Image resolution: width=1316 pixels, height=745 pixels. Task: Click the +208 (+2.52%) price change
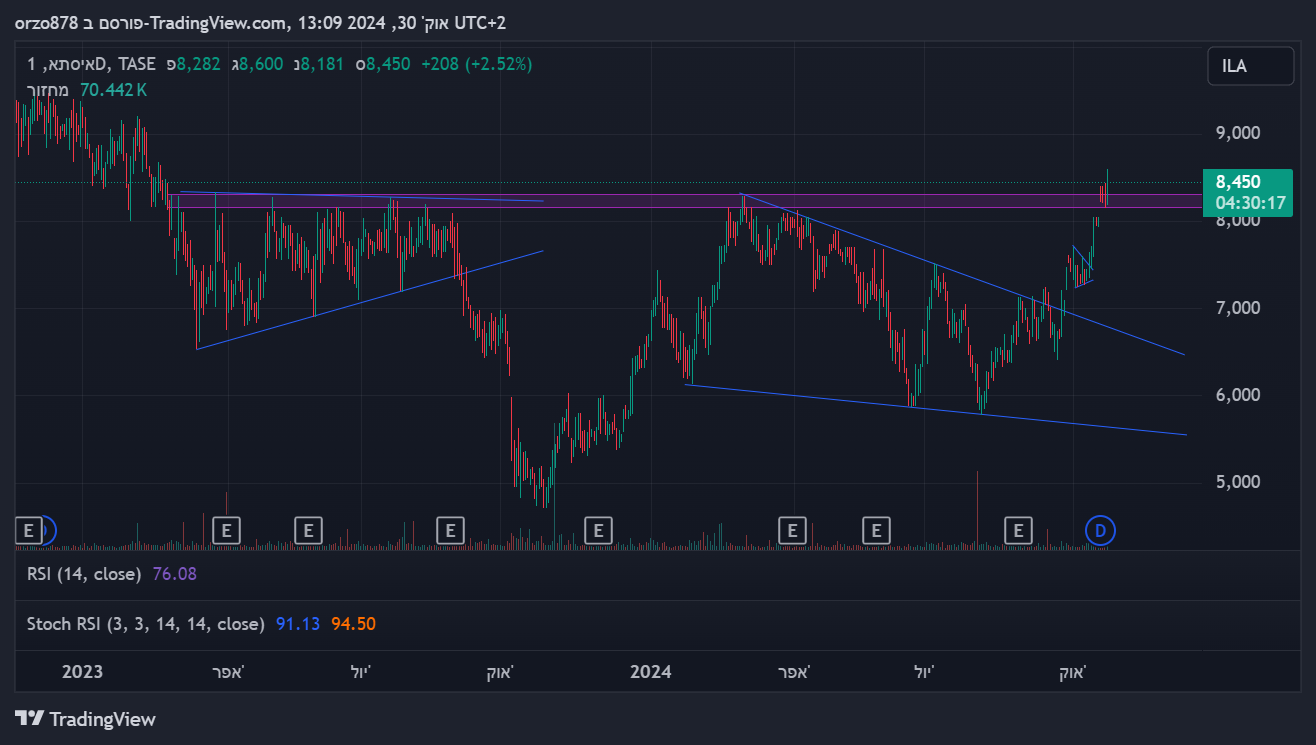click(476, 64)
